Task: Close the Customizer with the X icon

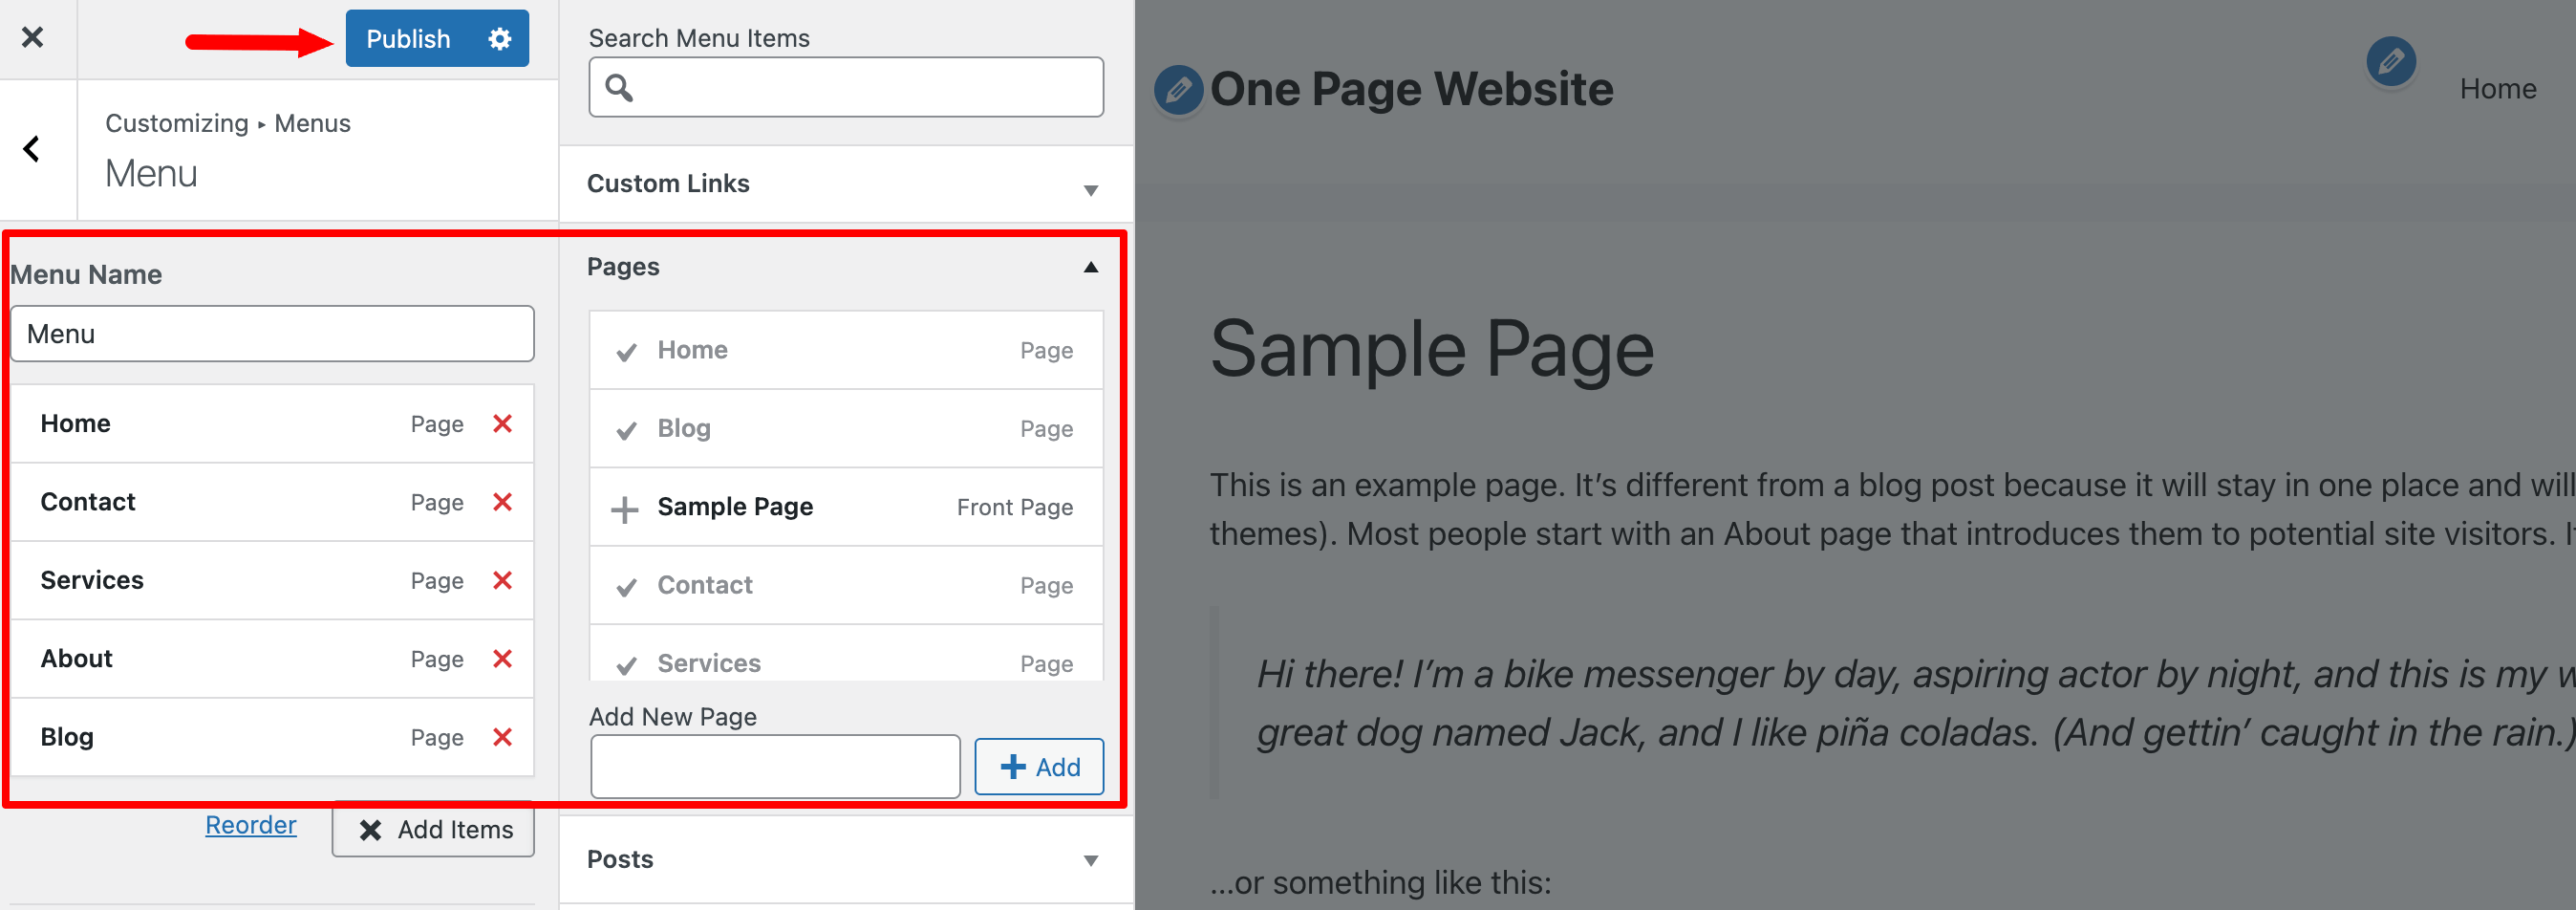Action: [x=32, y=38]
